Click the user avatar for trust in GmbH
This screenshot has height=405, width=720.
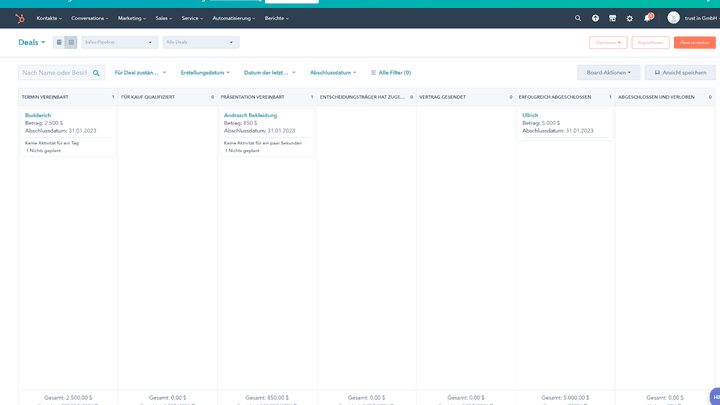tap(673, 18)
